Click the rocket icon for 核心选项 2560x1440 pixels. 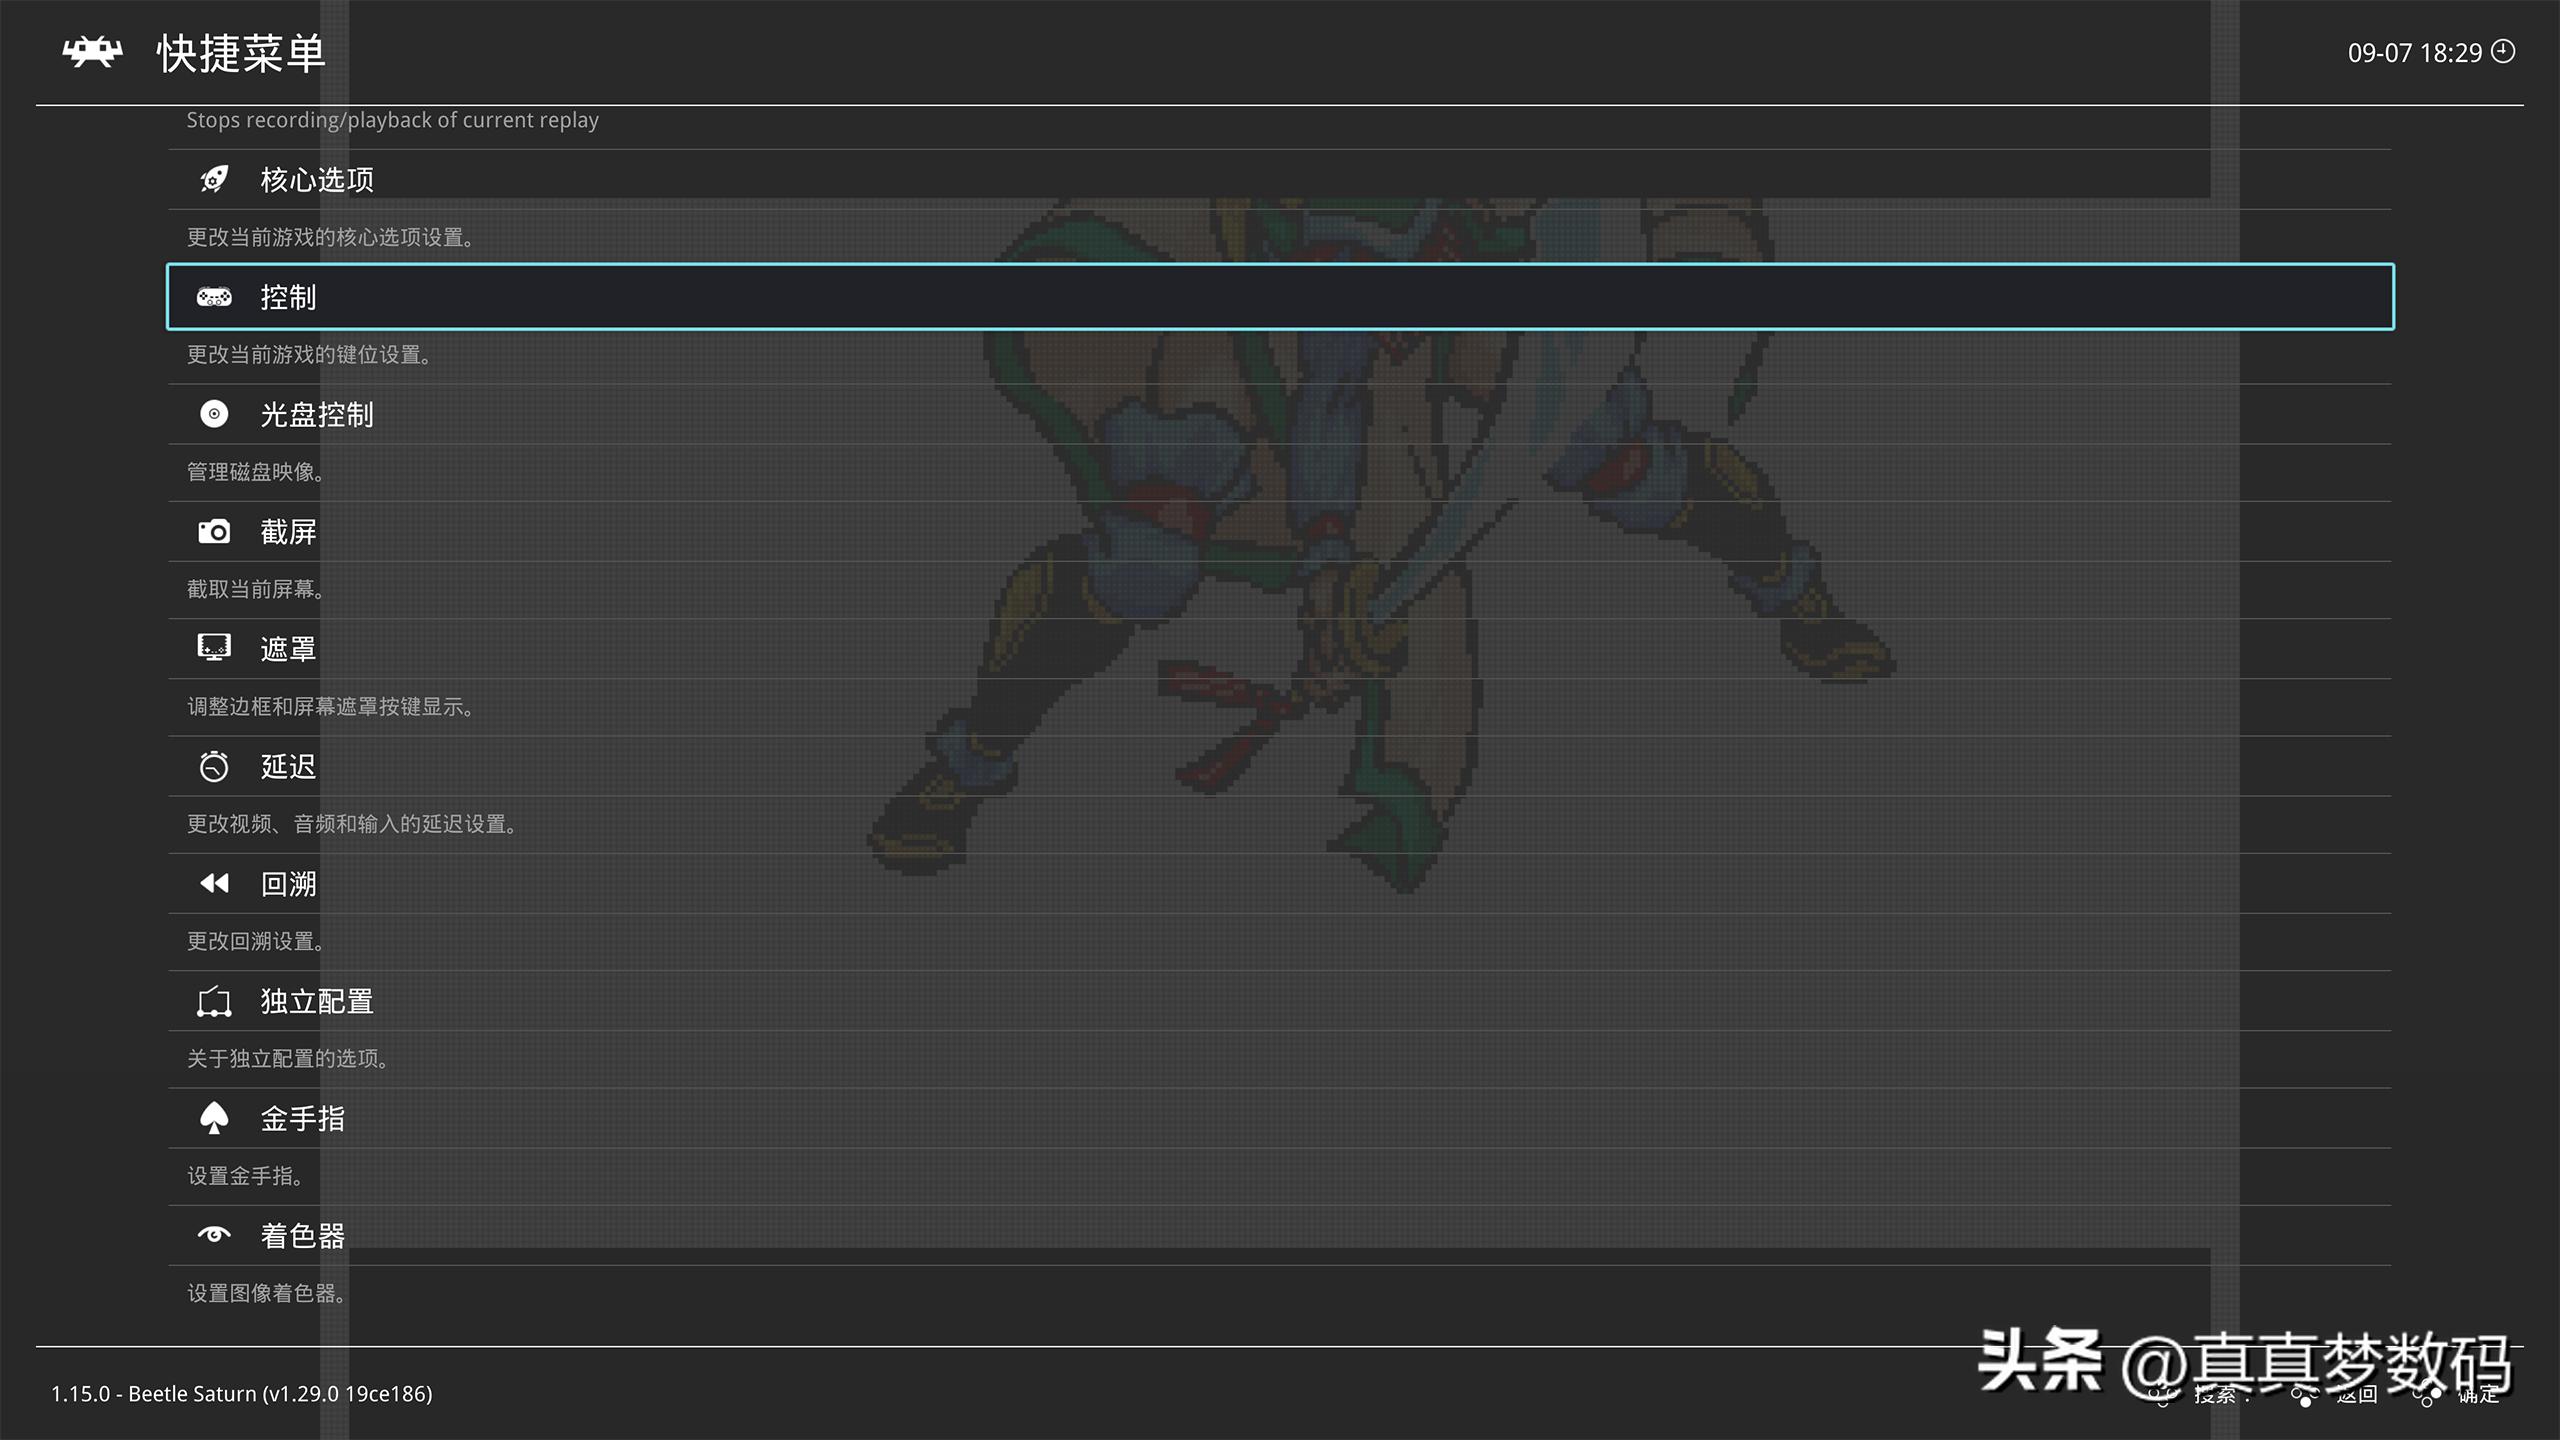pyautogui.click(x=214, y=180)
